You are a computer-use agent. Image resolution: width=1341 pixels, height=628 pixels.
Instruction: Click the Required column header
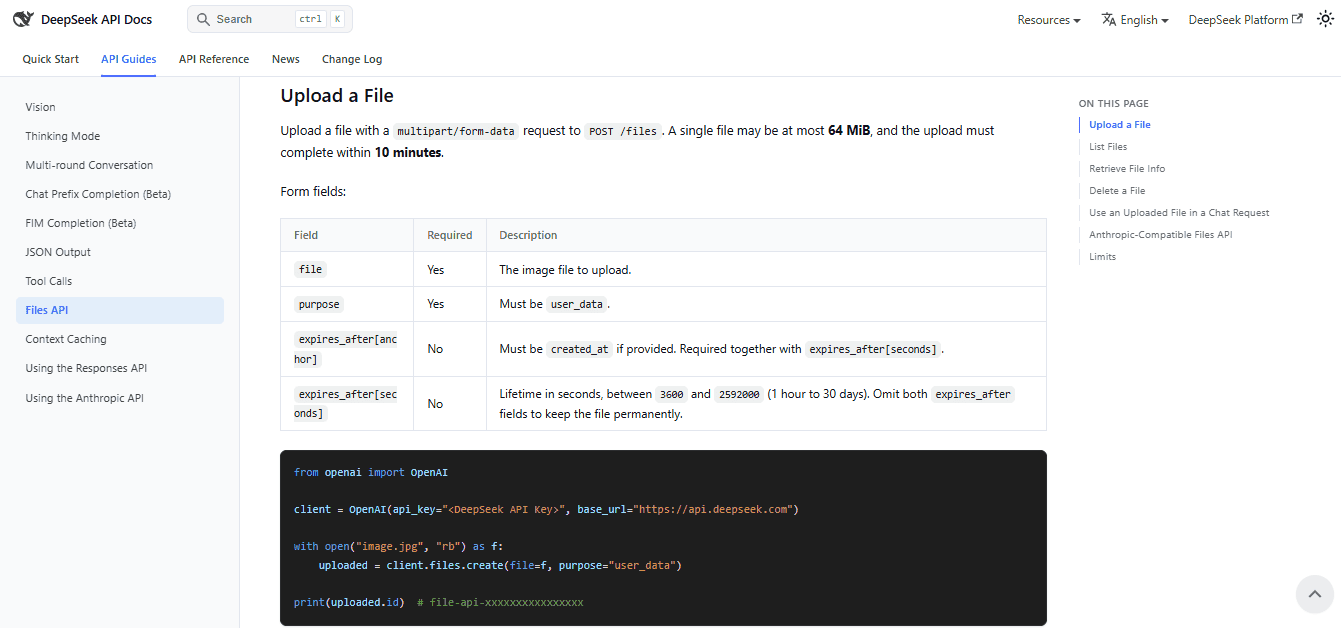tap(450, 236)
